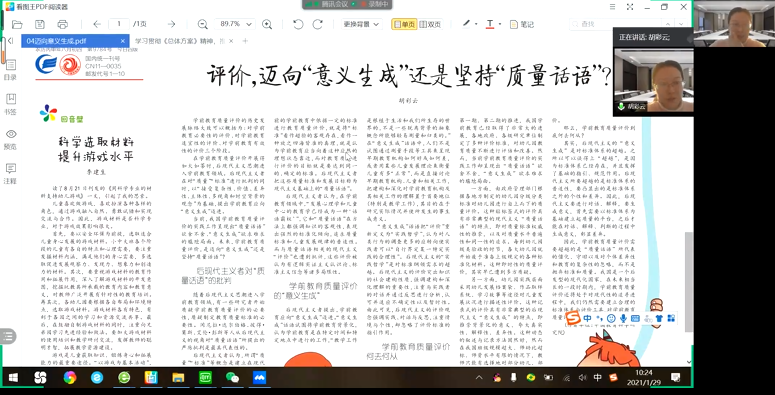Click the subheading 学前教育质量评价何去何从
775x395 pixels.
tap(408, 351)
